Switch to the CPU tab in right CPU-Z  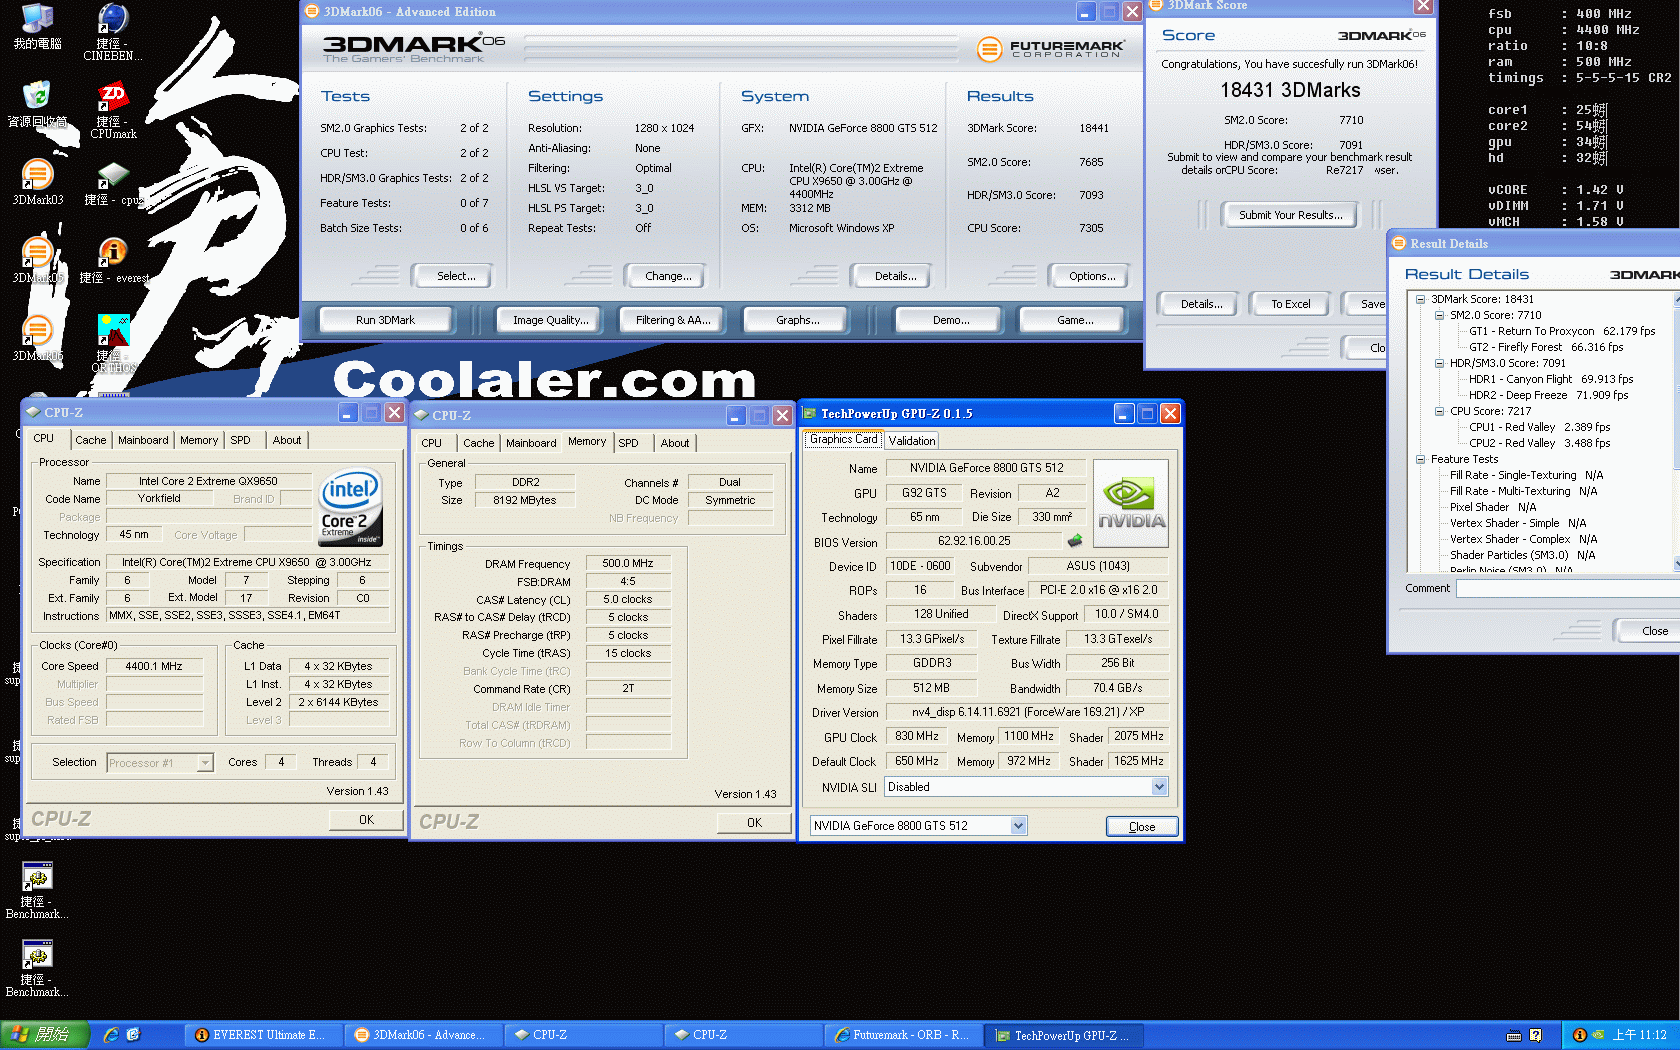pos(432,443)
